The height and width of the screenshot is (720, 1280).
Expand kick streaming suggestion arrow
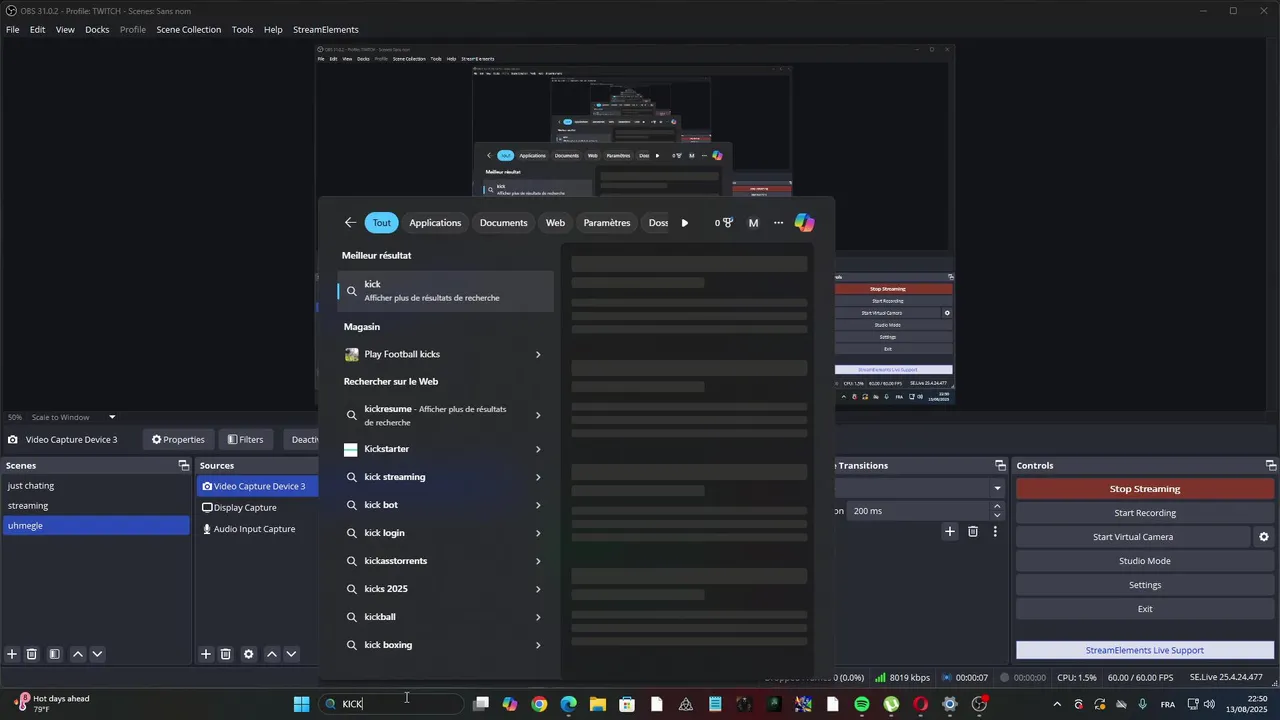pyautogui.click(x=538, y=477)
